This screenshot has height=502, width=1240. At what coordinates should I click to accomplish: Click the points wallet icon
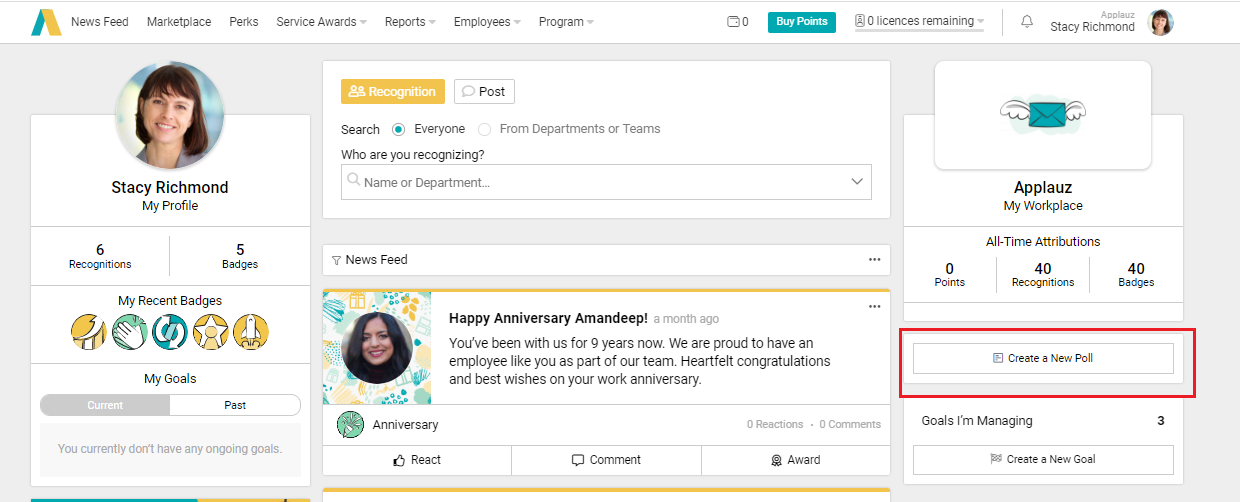pos(733,22)
